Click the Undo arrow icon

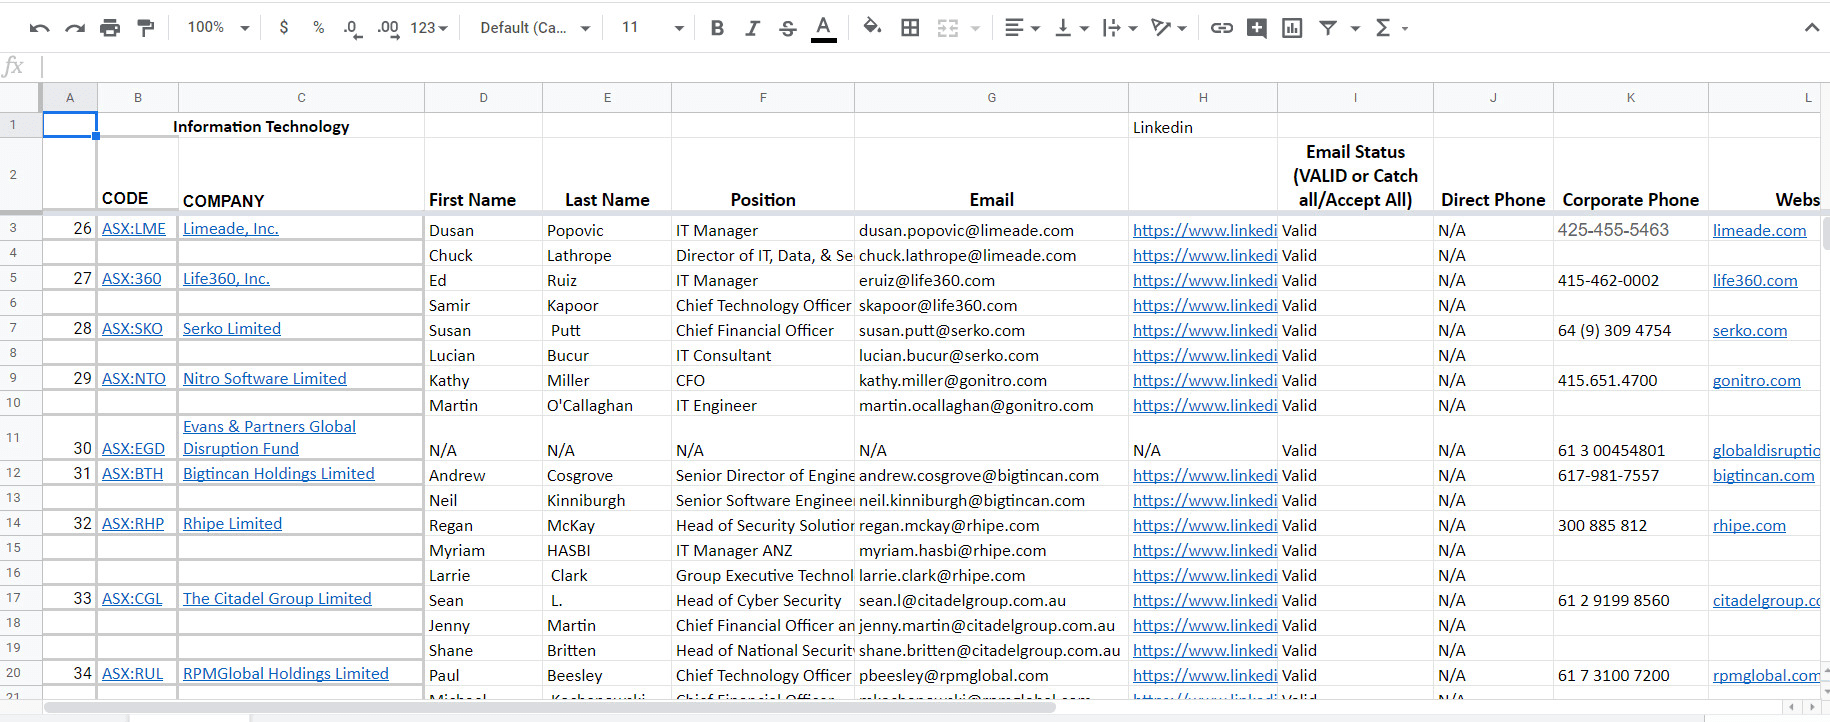39,28
